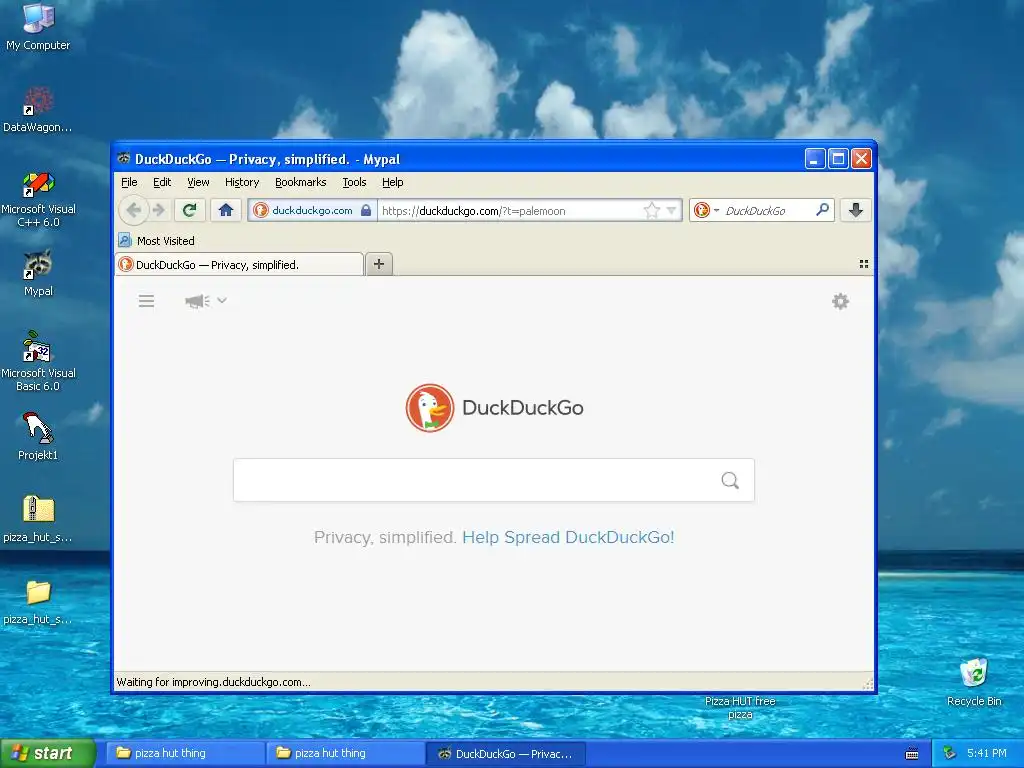Select the DuckDuckGo — Privacy, simplified tab
The width and height of the screenshot is (1024, 768).
pyautogui.click(x=239, y=264)
